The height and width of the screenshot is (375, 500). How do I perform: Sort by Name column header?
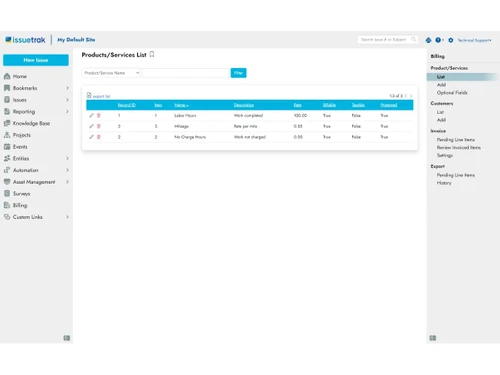[181, 105]
